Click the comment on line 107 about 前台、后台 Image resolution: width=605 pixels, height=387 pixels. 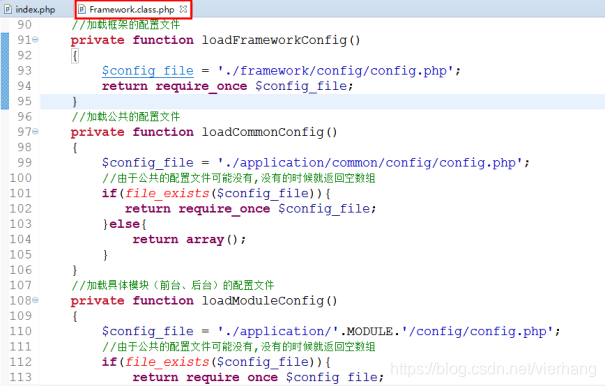coord(172,285)
